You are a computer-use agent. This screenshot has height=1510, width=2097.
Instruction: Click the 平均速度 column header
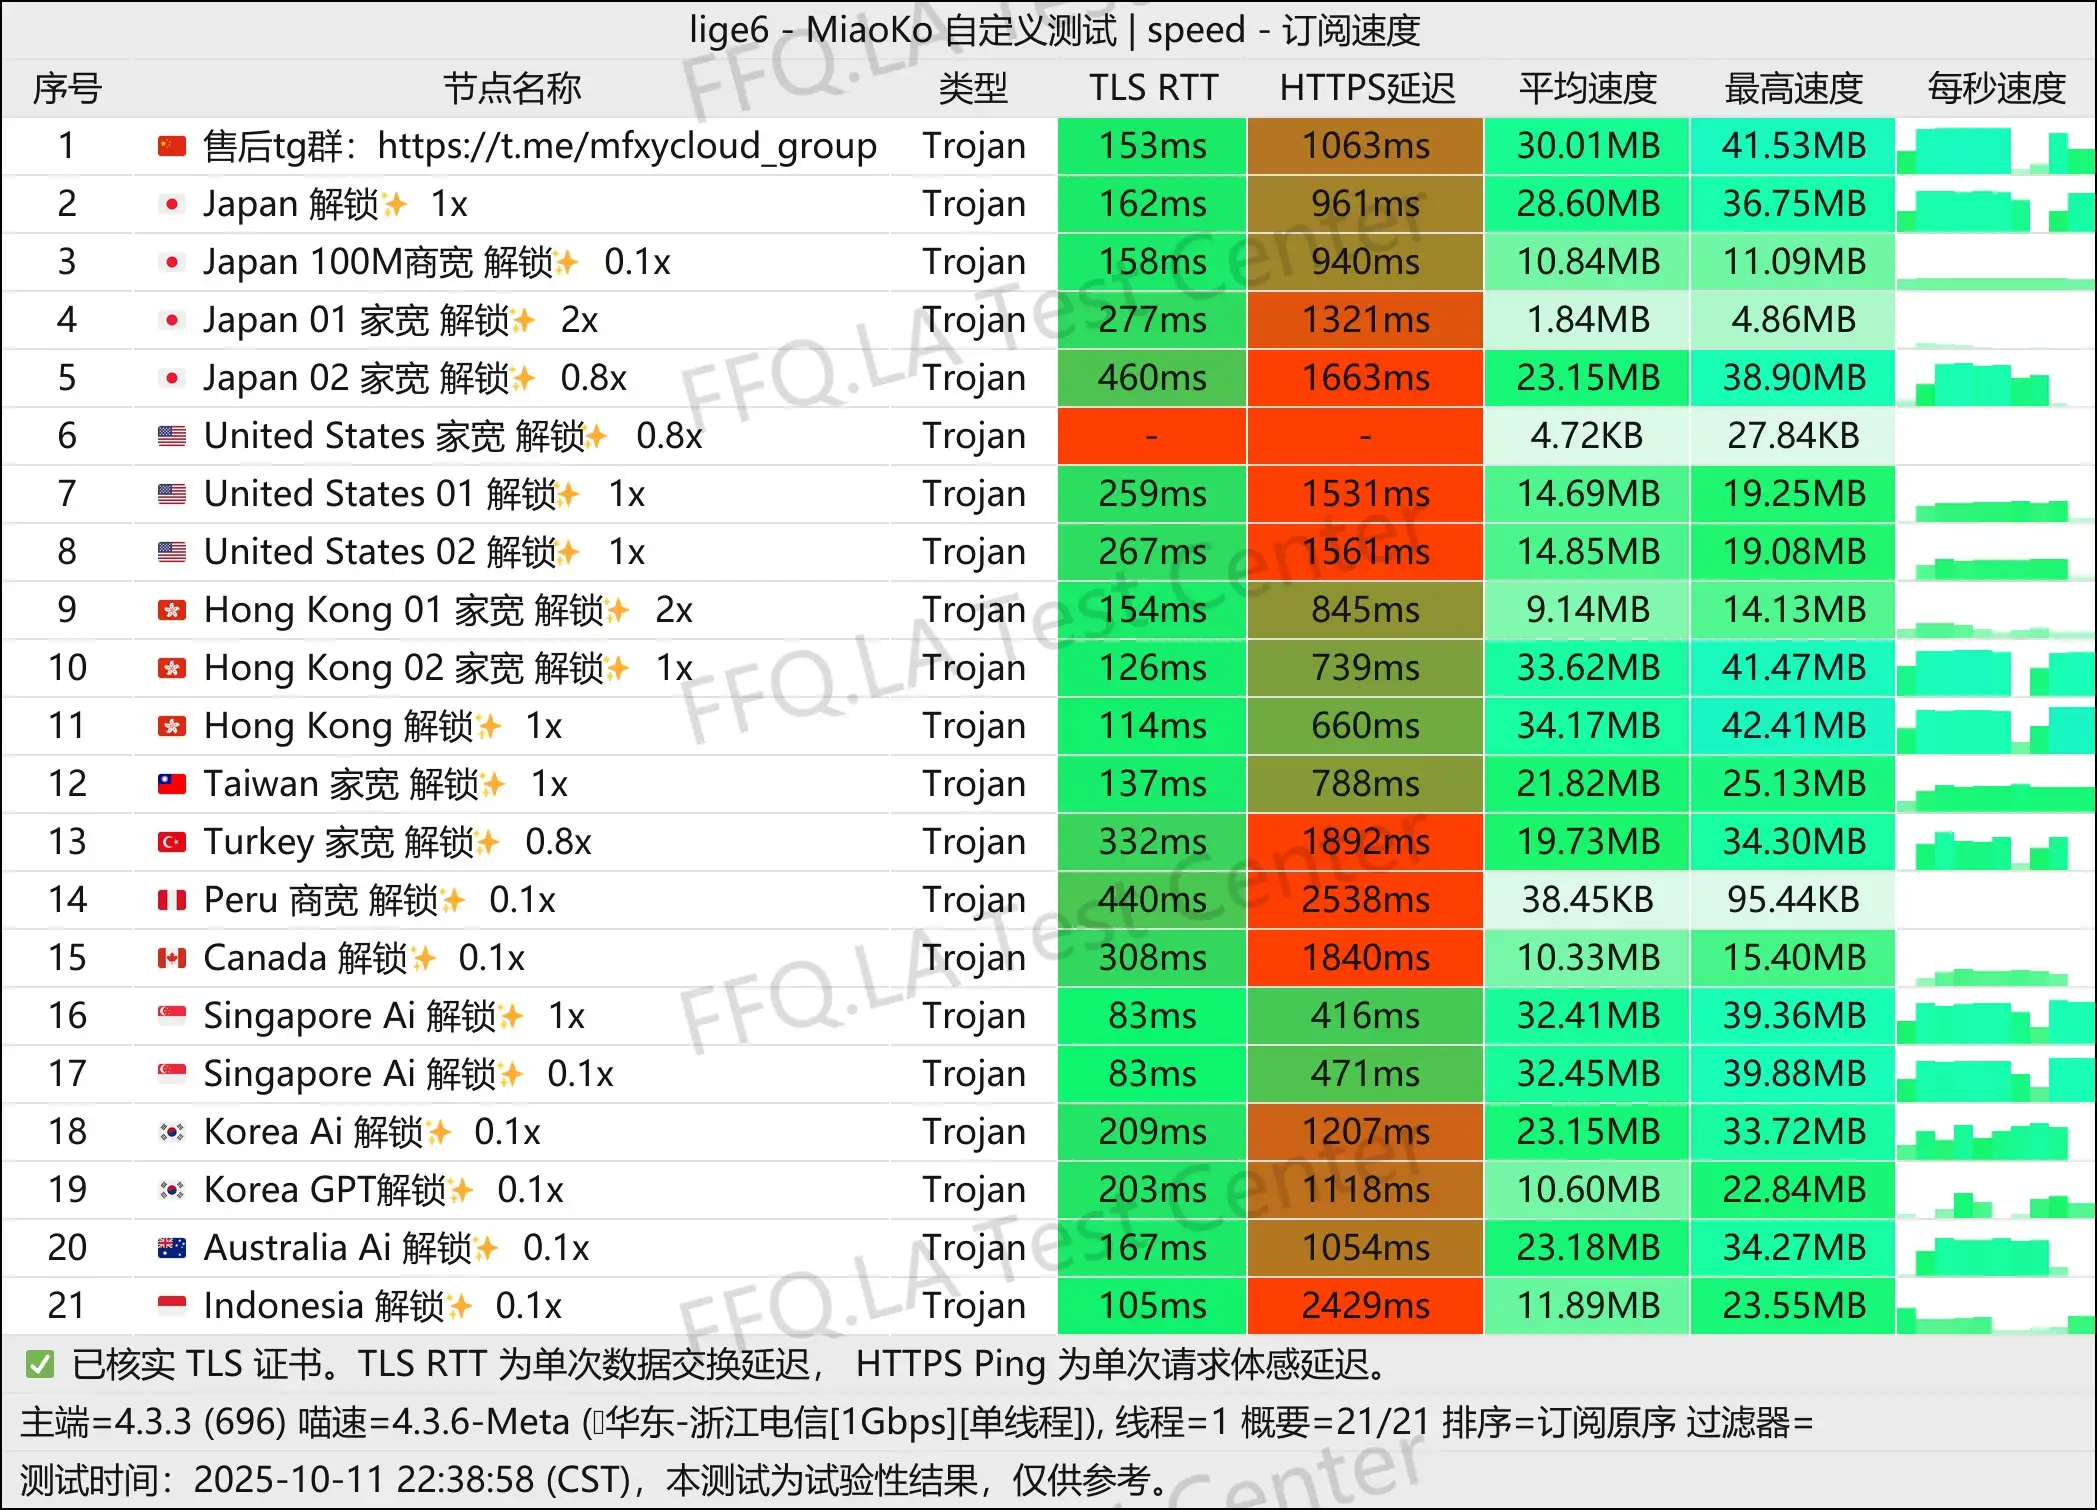1587,88
